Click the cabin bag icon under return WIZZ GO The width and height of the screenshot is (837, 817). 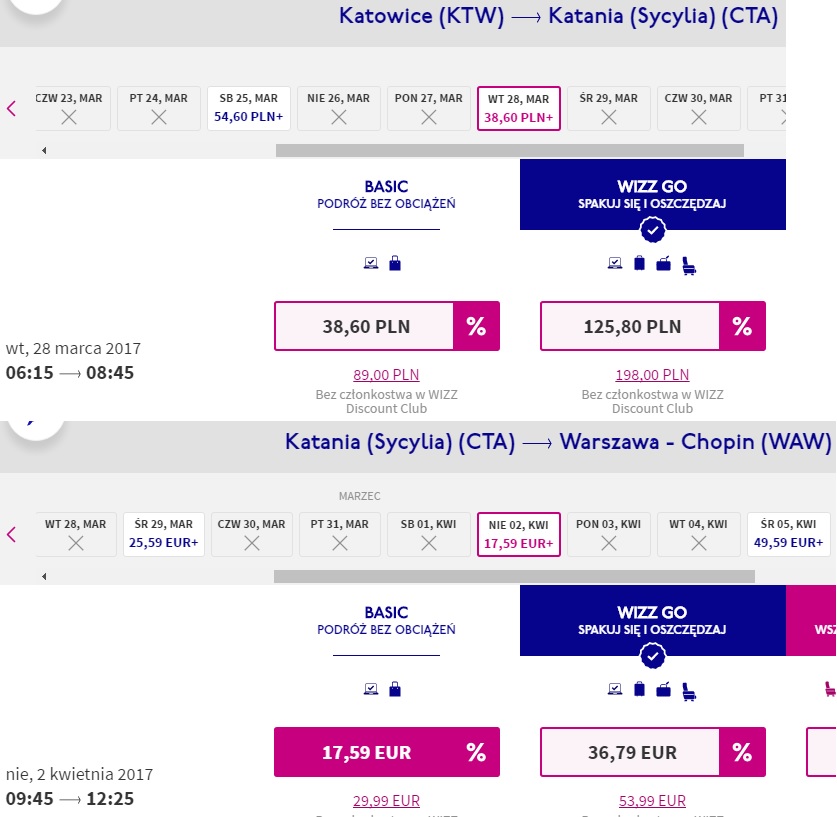(639, 689)
